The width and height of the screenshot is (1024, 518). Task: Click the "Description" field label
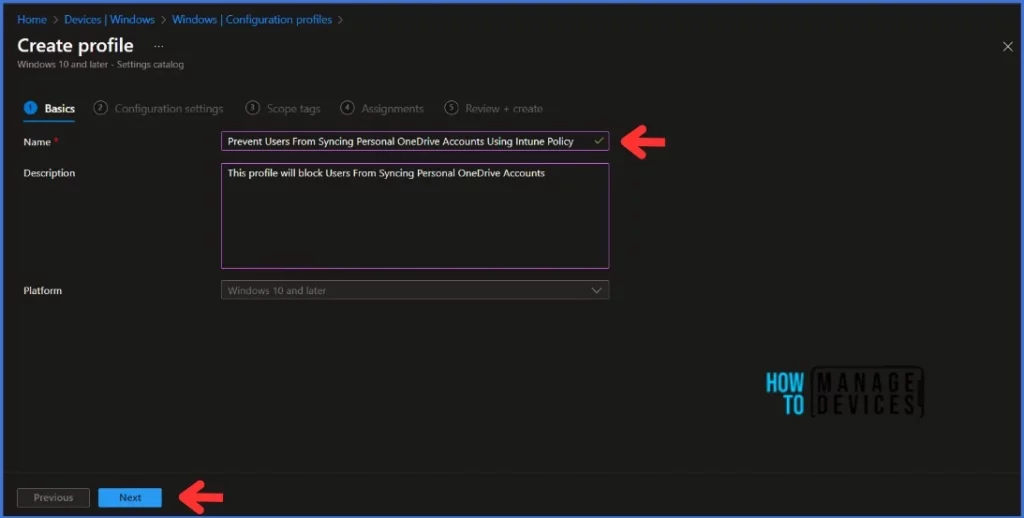49,173
